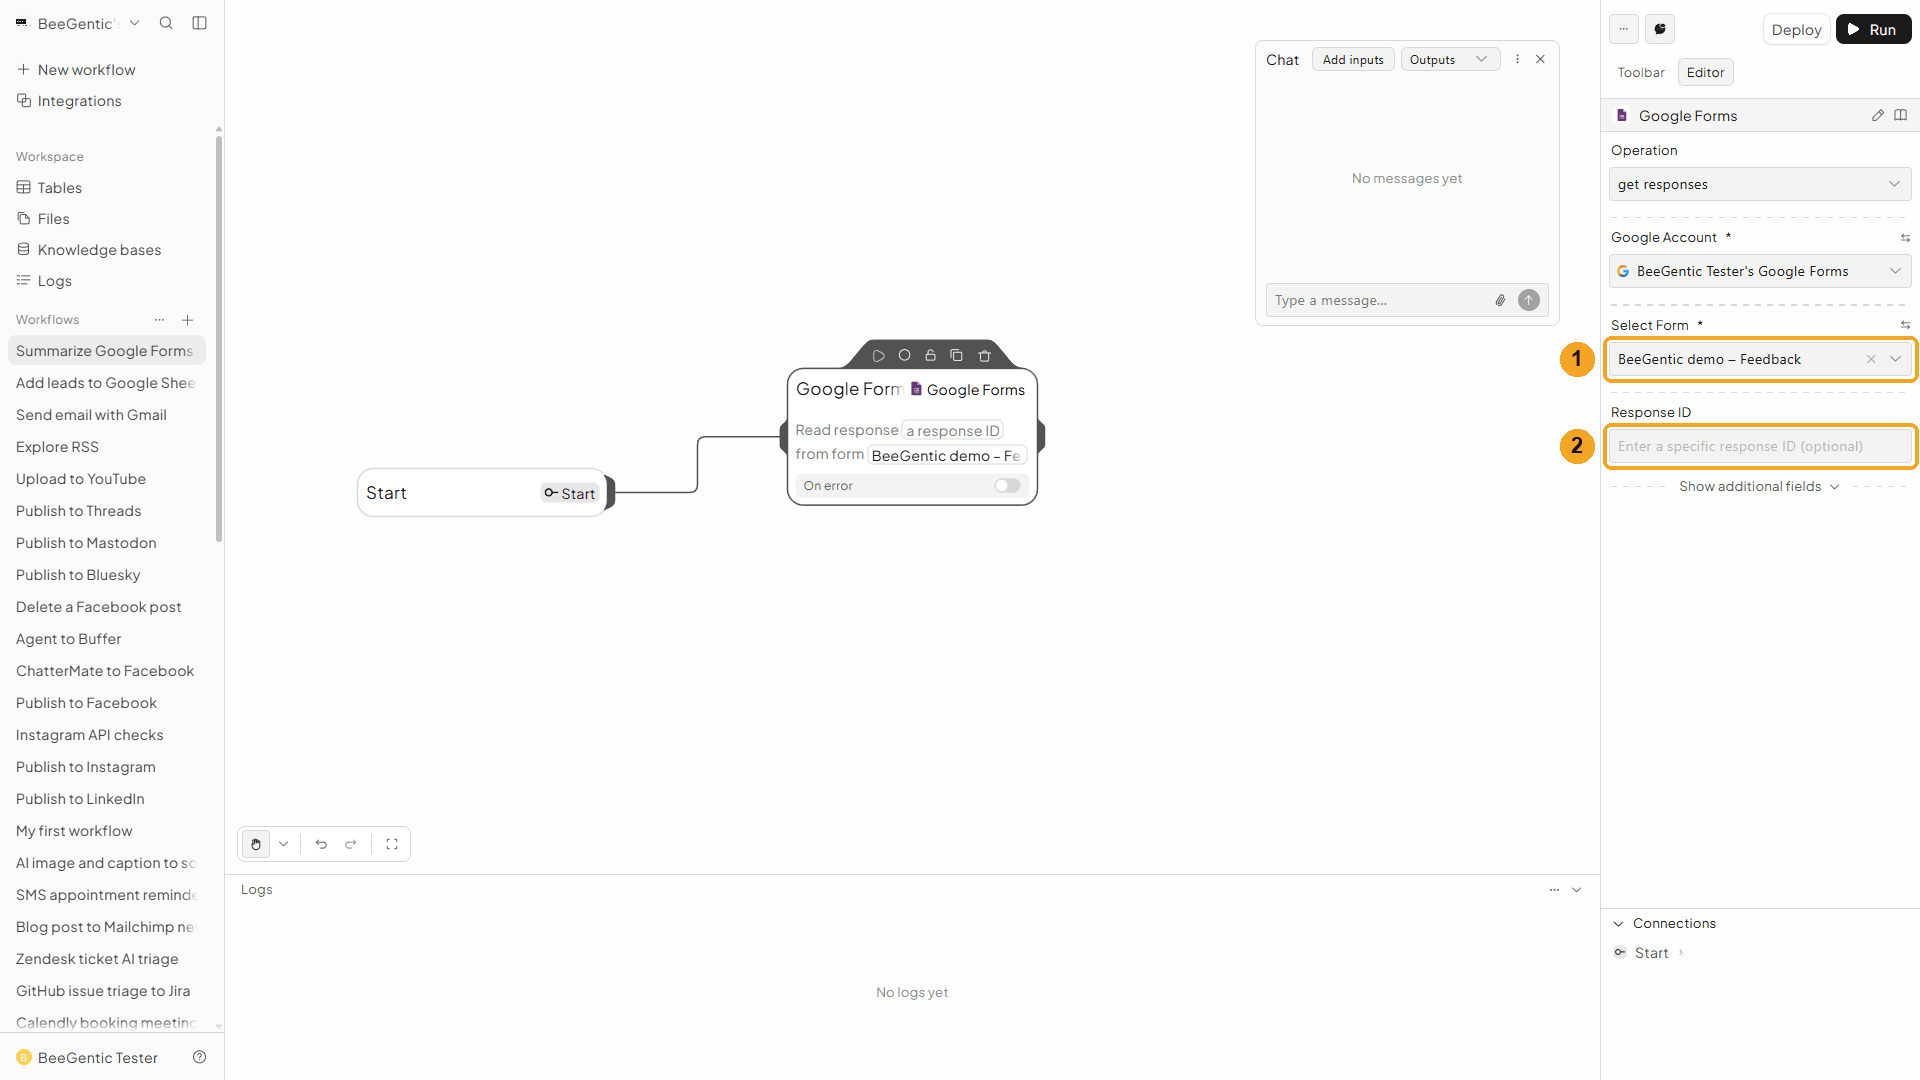Viewport: 1920px width, 1080px height.
Task: Open pan tool mode dropdown arrow
Action: click(x=284, y=844)
